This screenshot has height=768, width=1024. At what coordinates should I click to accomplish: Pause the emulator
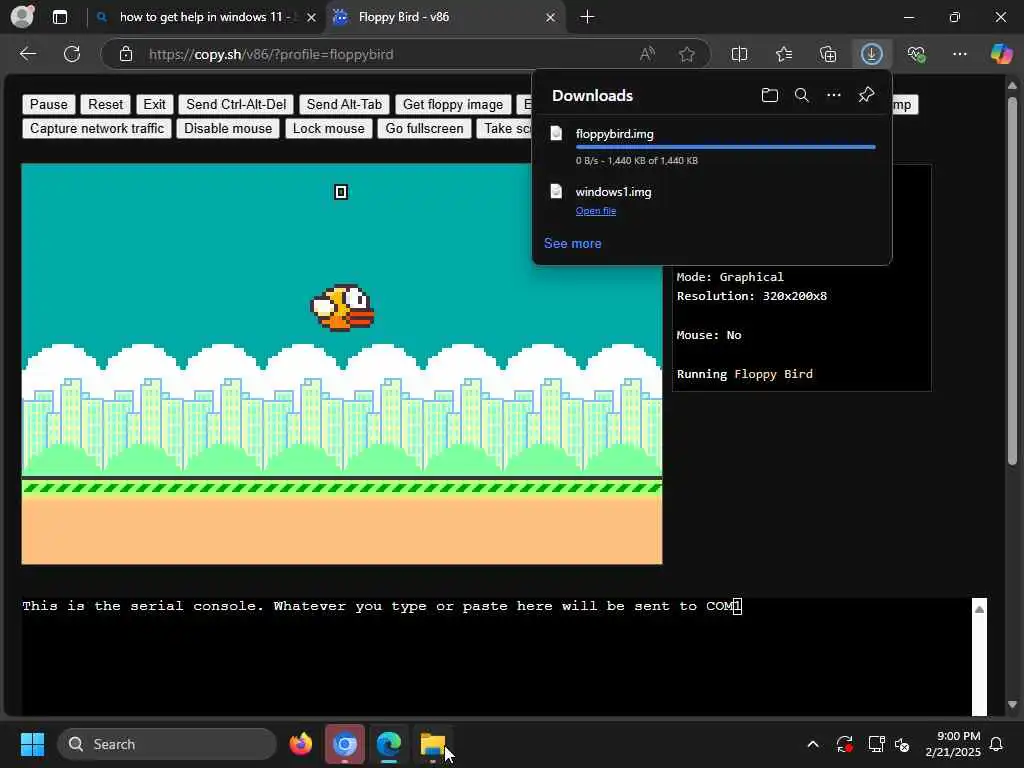click(49, 104)
